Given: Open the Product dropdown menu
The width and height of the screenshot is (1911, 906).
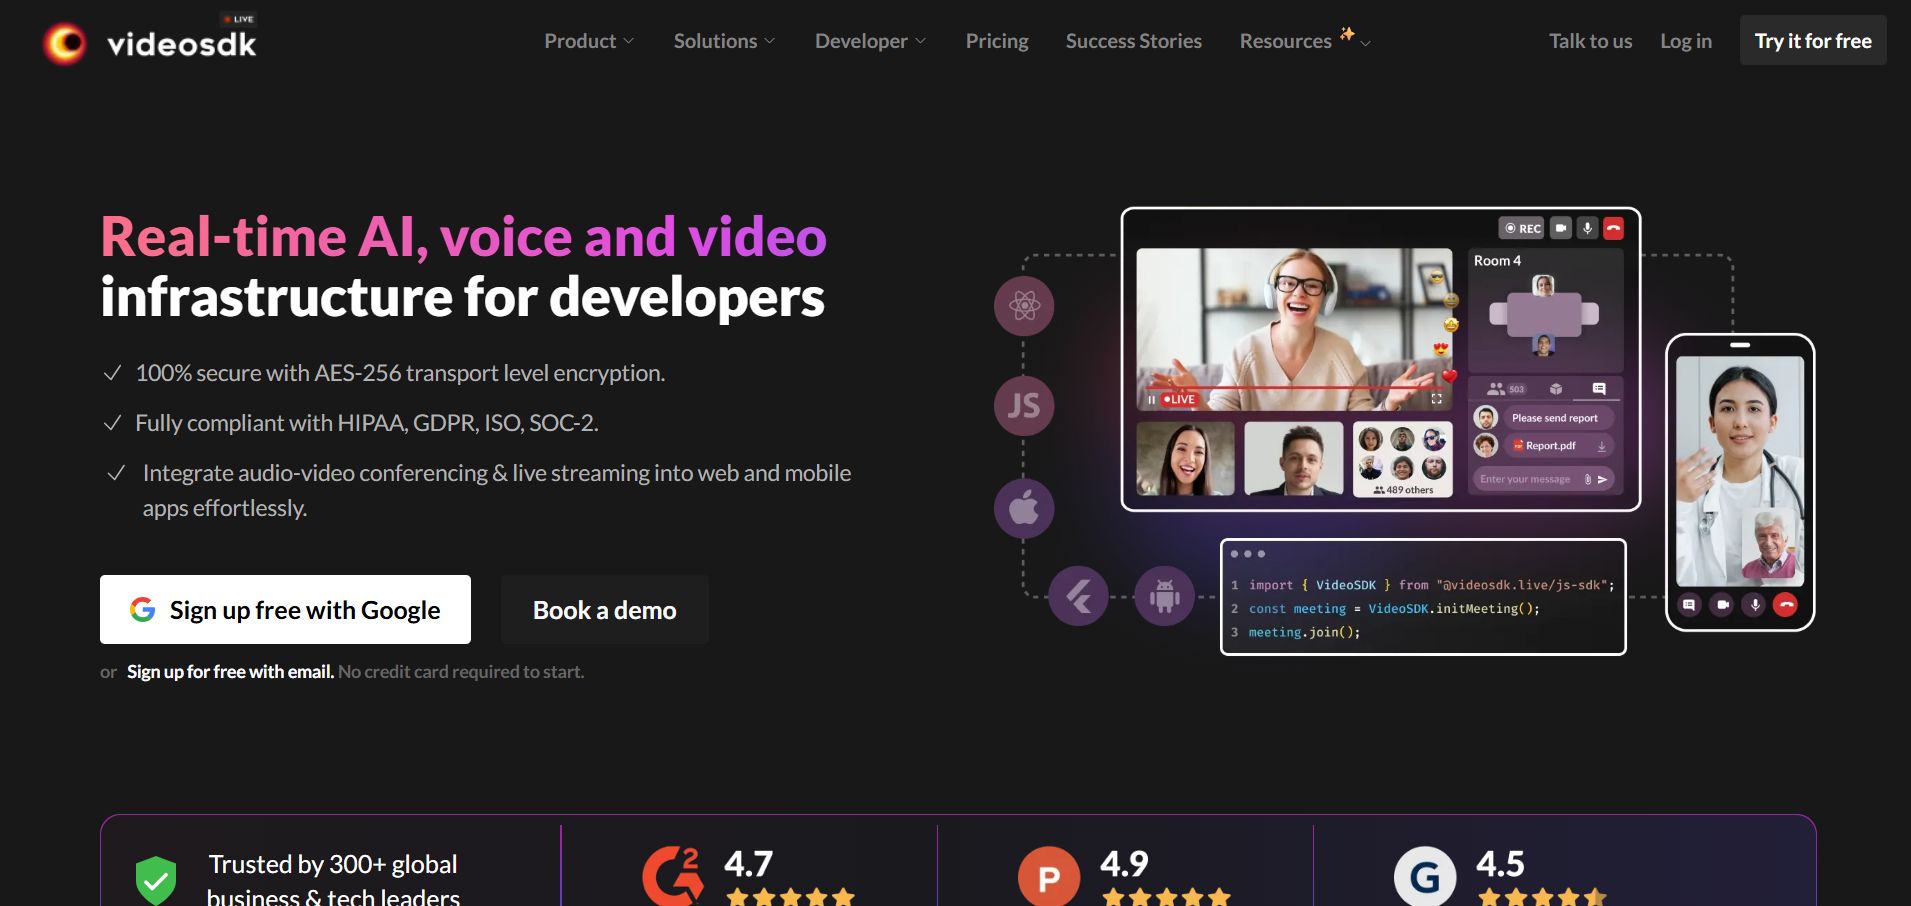Looking at the screenshot, I should pos(589,41).
